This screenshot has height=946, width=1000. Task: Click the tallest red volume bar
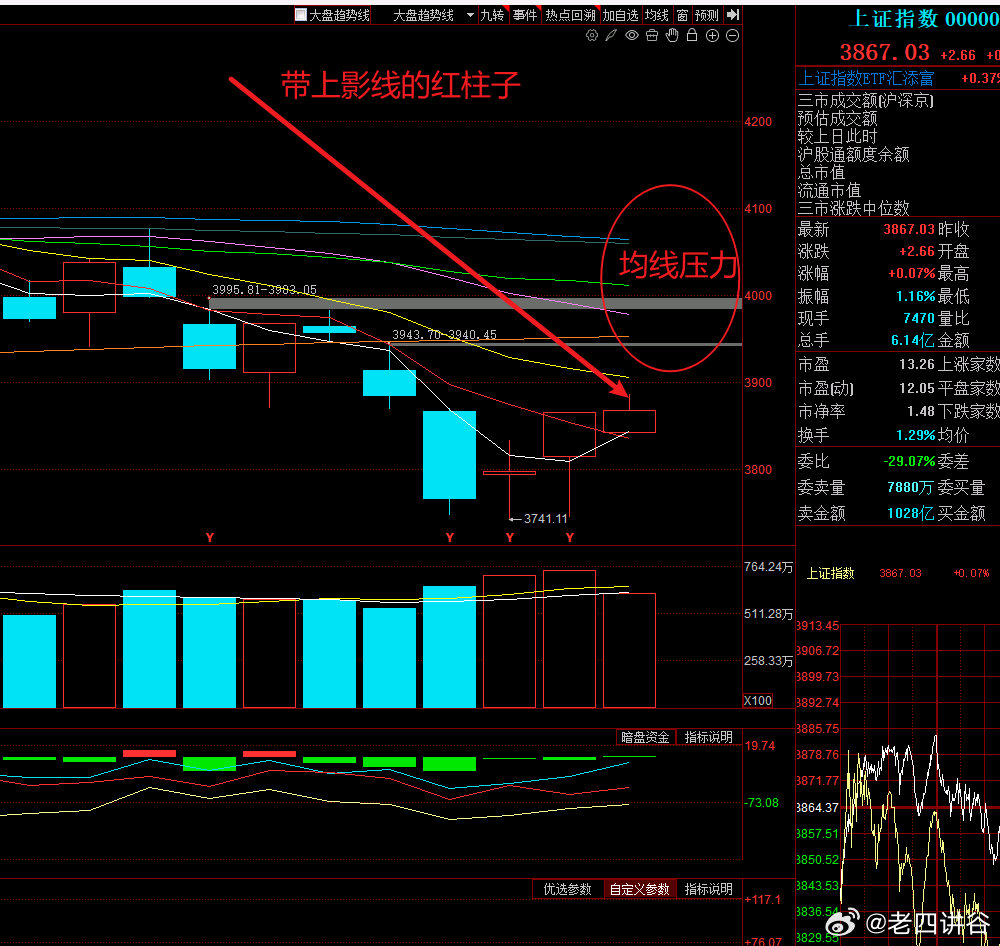click(570, 639)
